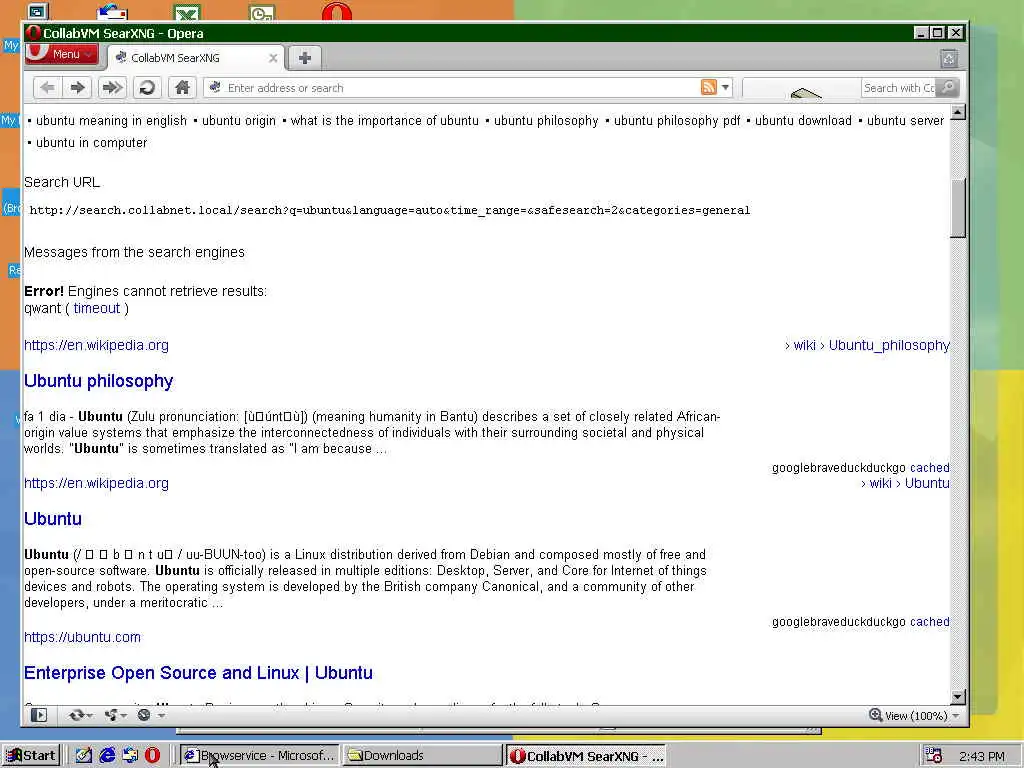The height and width of the screenshot is (768, 1024).
Task: Select the 'ubuntu server' suggestion
Action: [905, 121]
